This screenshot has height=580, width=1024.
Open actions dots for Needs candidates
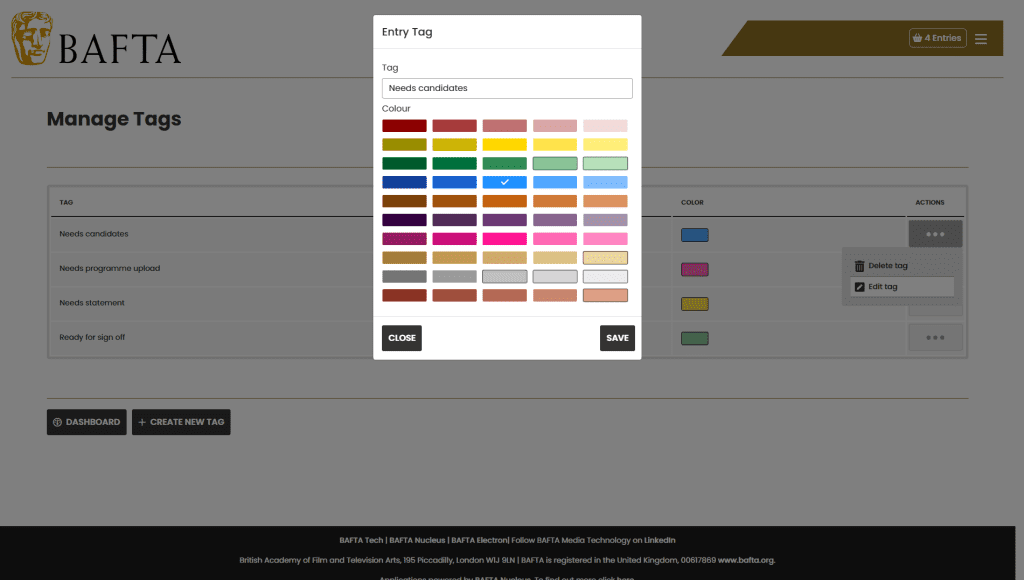[x=935, y=234]
